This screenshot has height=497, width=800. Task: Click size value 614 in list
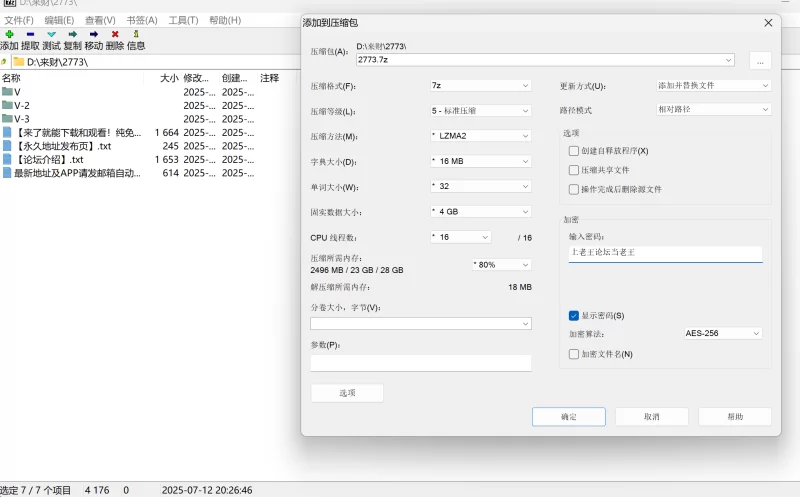pos(171,173)
